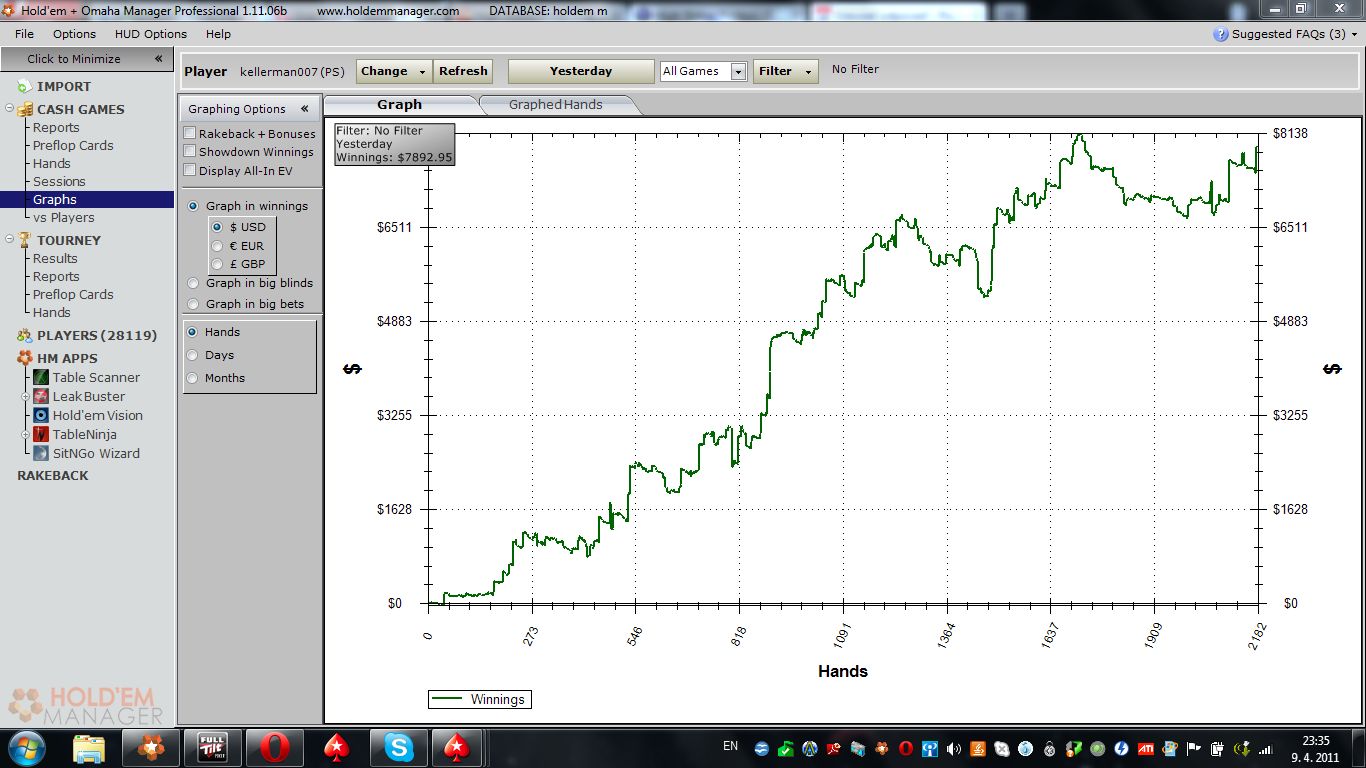
Task: Select Sessions in the Cash Games tree
Action: (59, 181)
